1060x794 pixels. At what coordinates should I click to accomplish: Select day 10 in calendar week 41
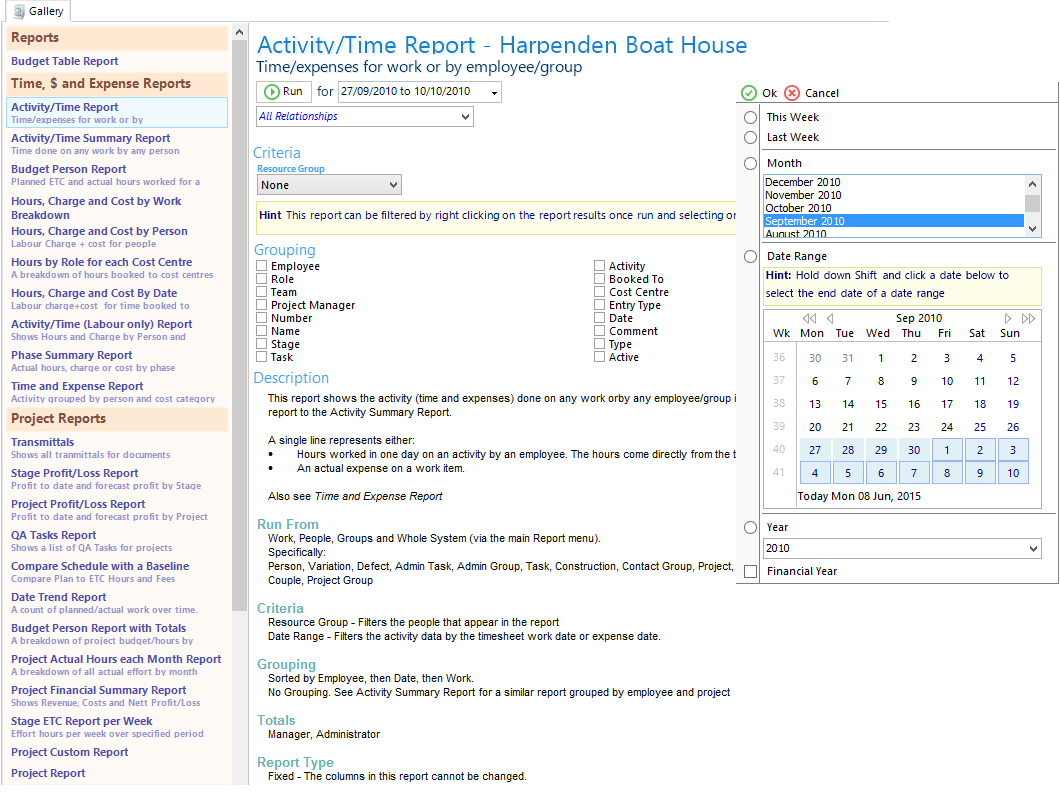tap(1013, 473)
